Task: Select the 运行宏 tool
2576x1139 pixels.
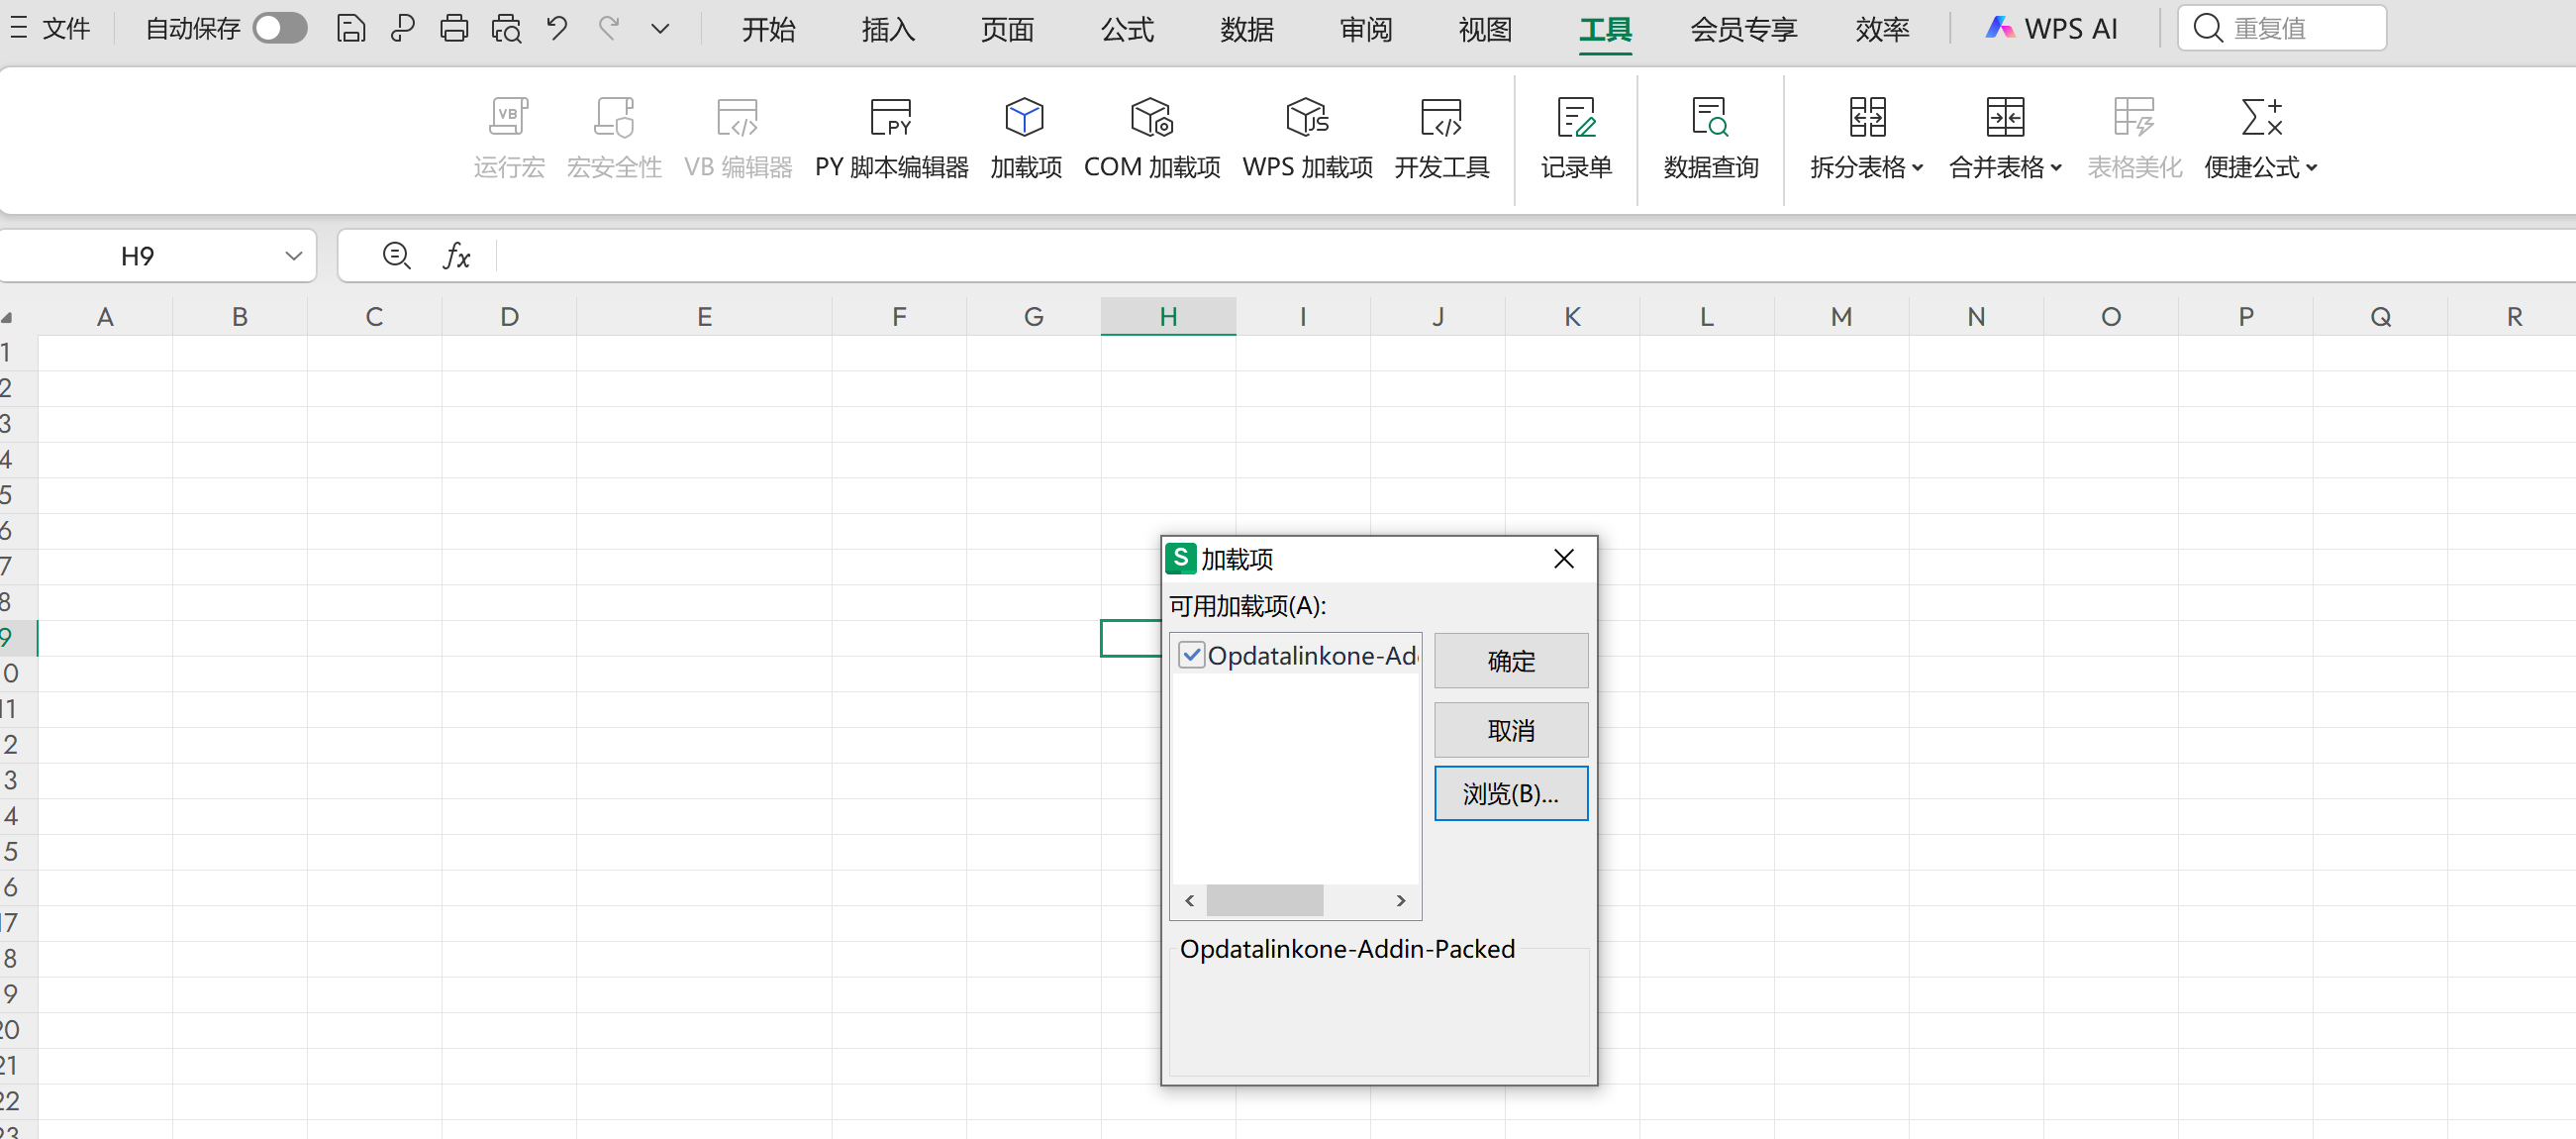Action: pyautogui.click(x=508, y=135)
